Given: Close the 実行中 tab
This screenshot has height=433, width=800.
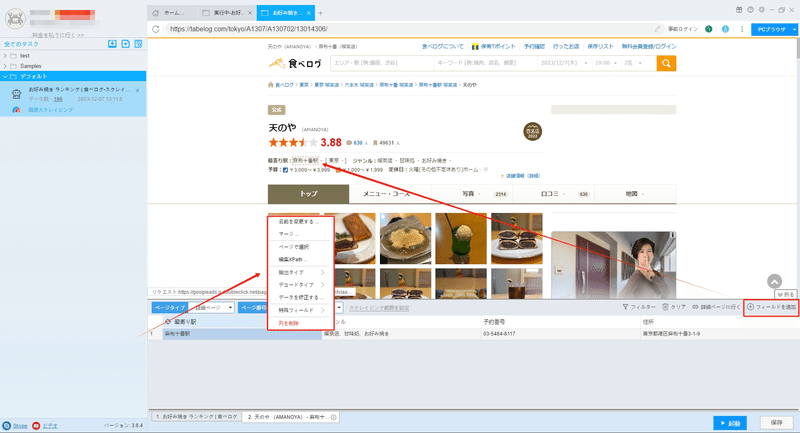Looking at the screenshot, I should [x=249, y=13].
